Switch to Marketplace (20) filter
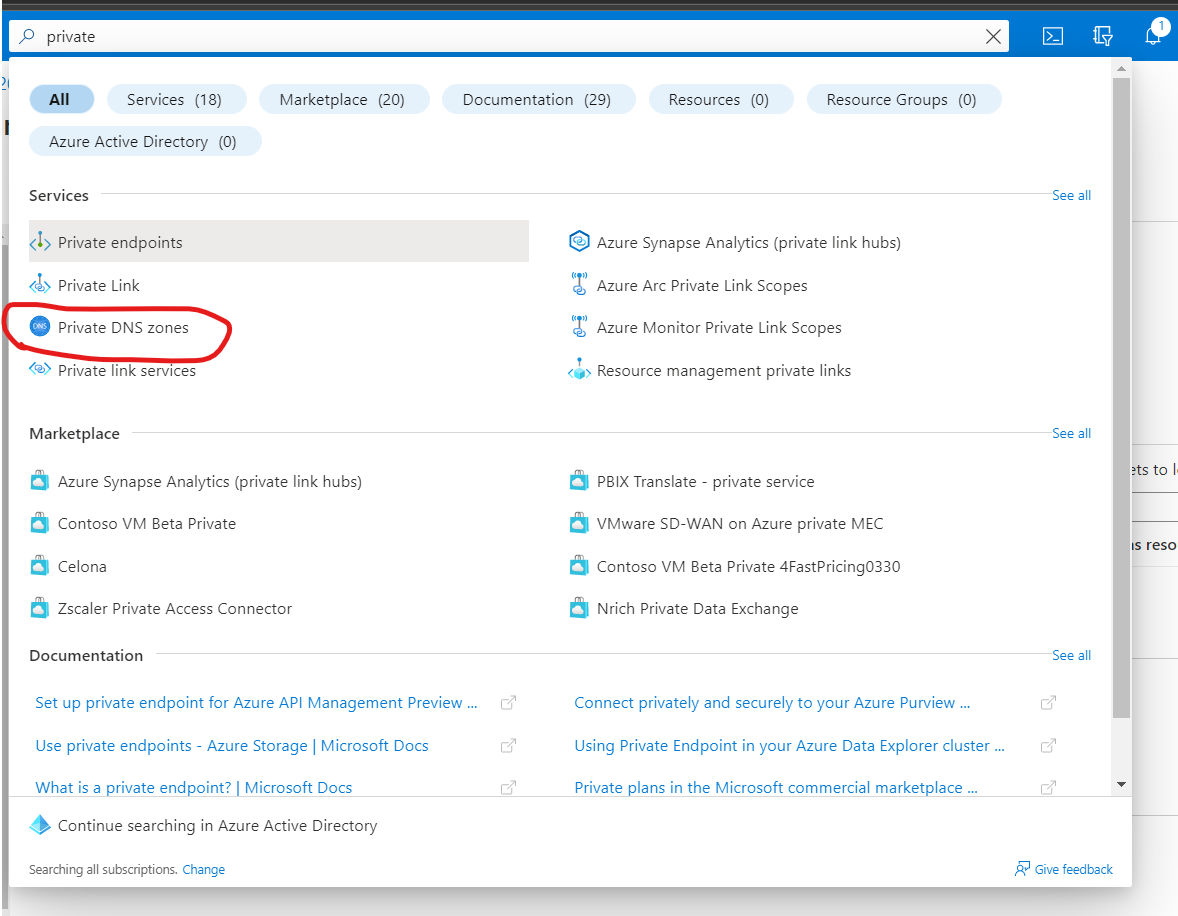This screenshot has width=1178, height=916. 343,100
